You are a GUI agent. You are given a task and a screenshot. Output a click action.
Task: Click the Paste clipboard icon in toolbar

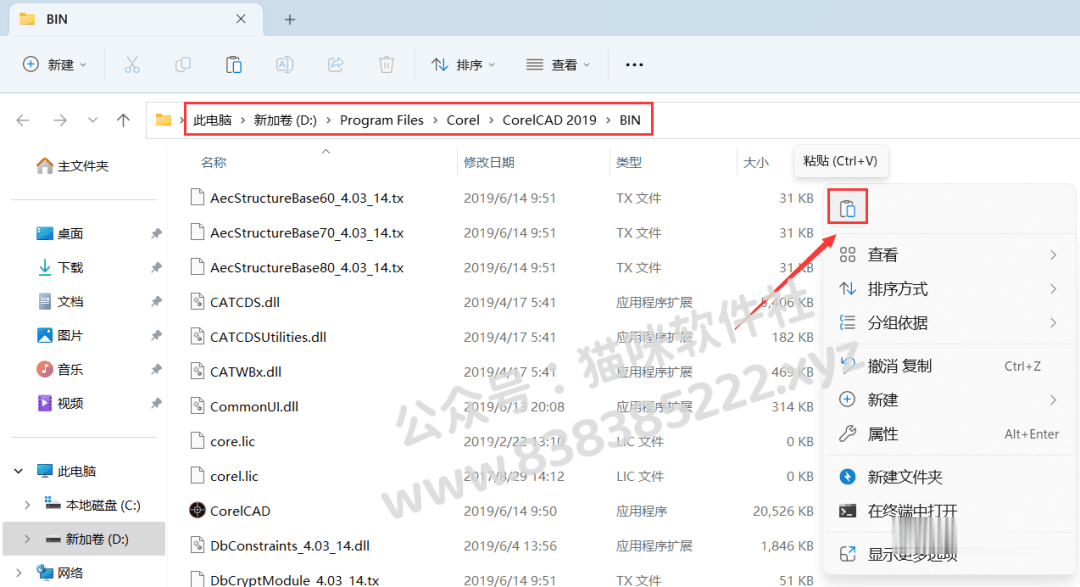tap(233, 65)
